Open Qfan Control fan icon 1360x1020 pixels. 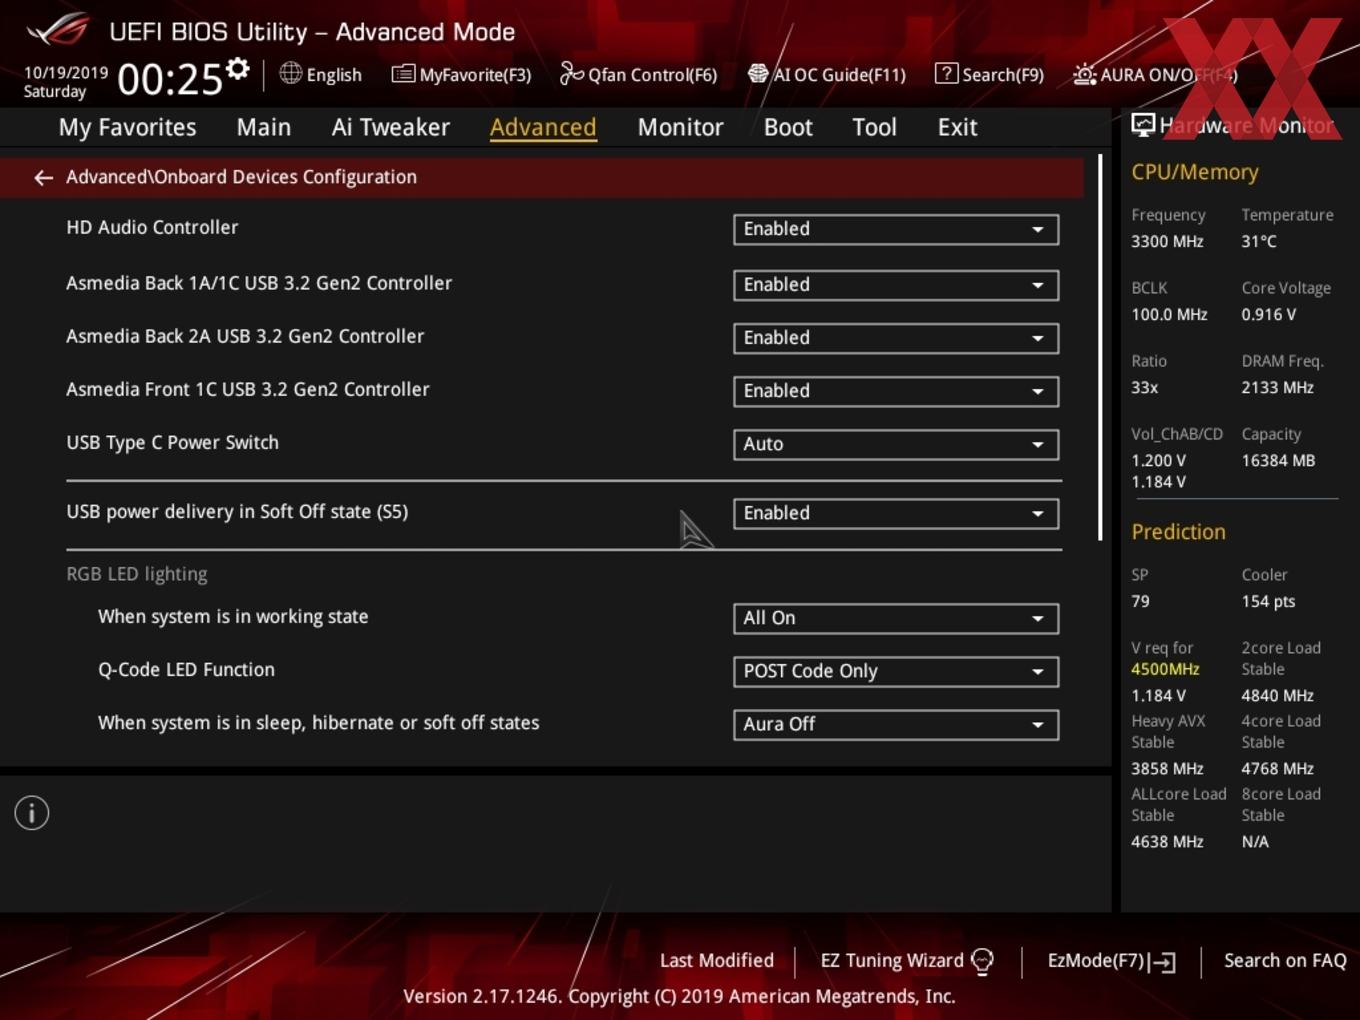click(571, 73)
